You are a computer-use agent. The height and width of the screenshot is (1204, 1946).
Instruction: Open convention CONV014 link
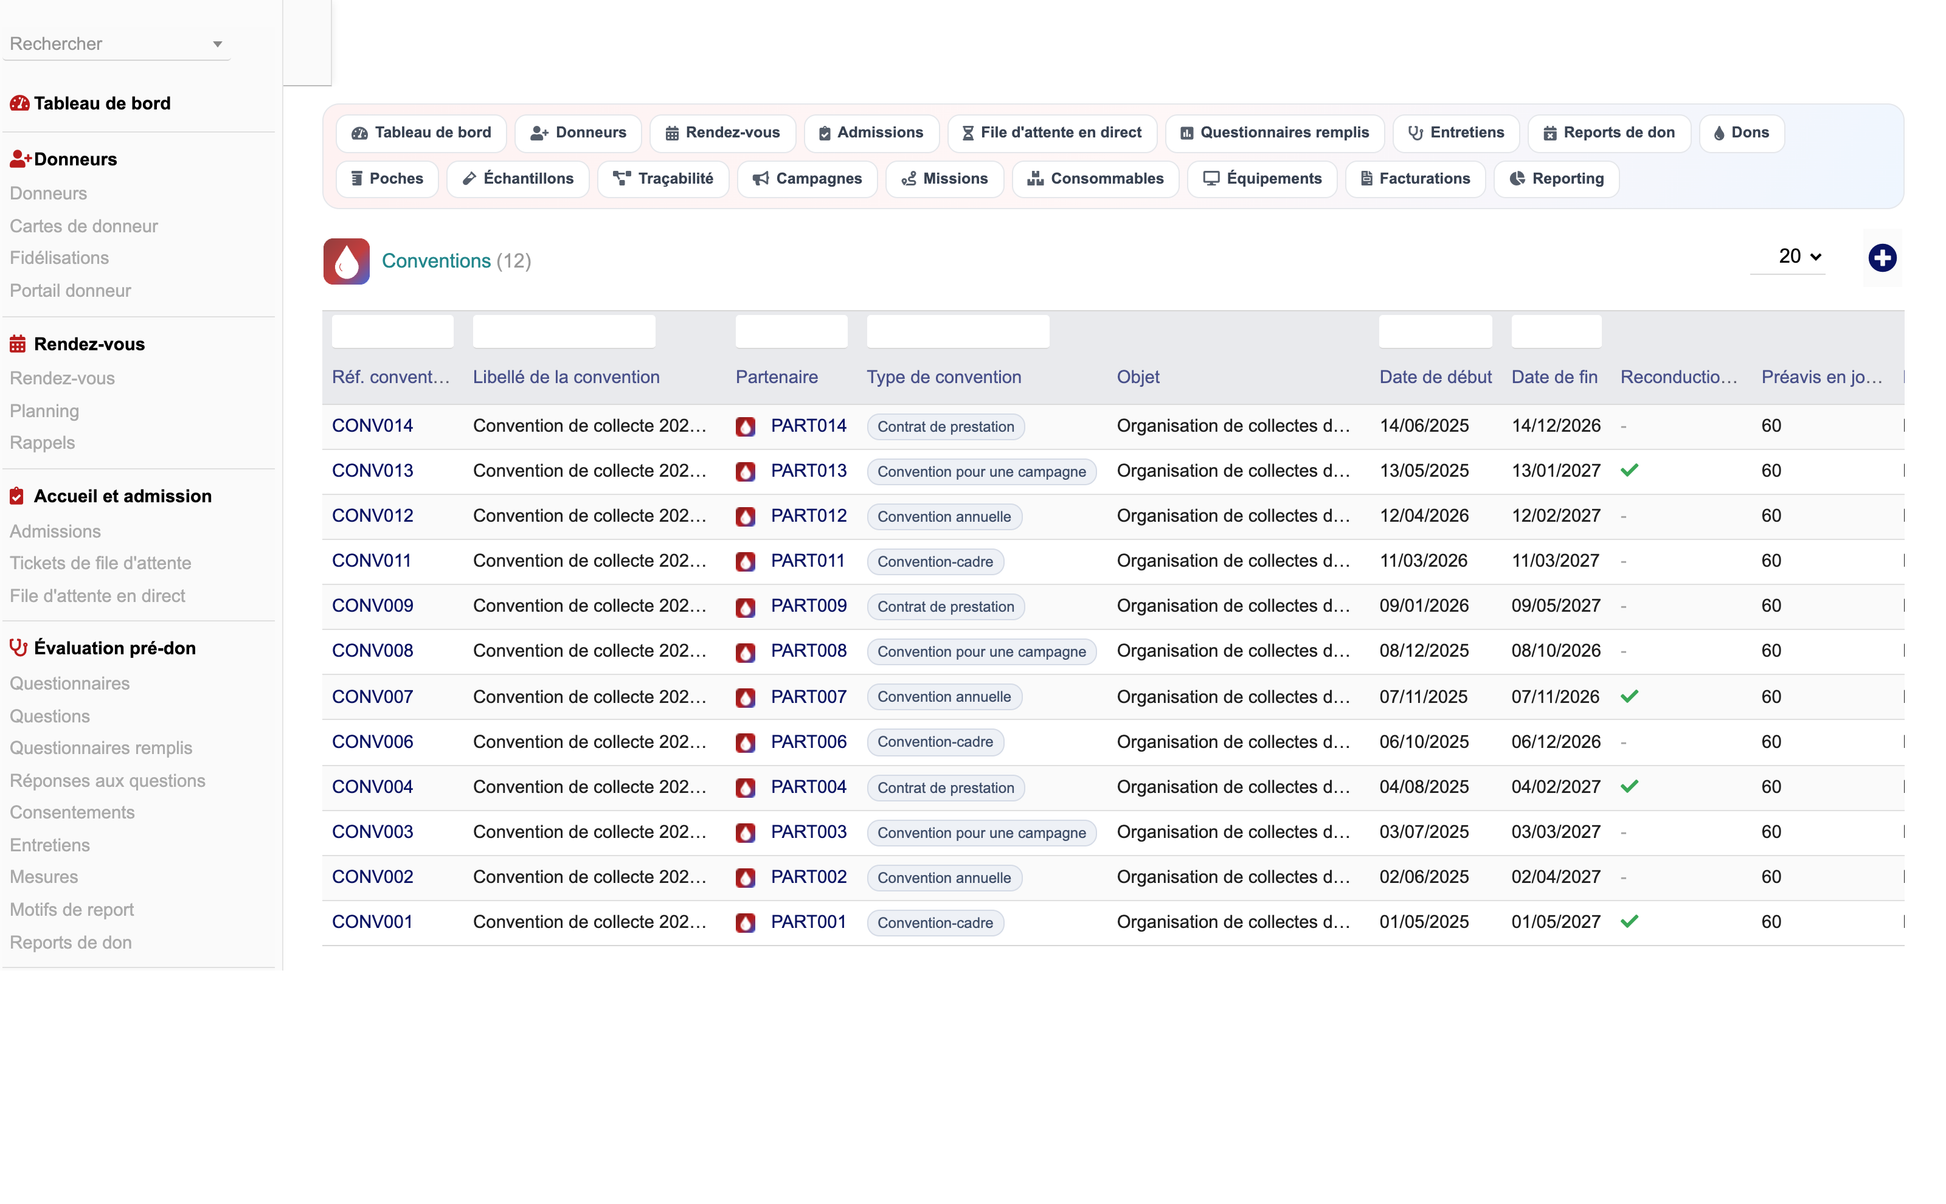pos(372,426)
